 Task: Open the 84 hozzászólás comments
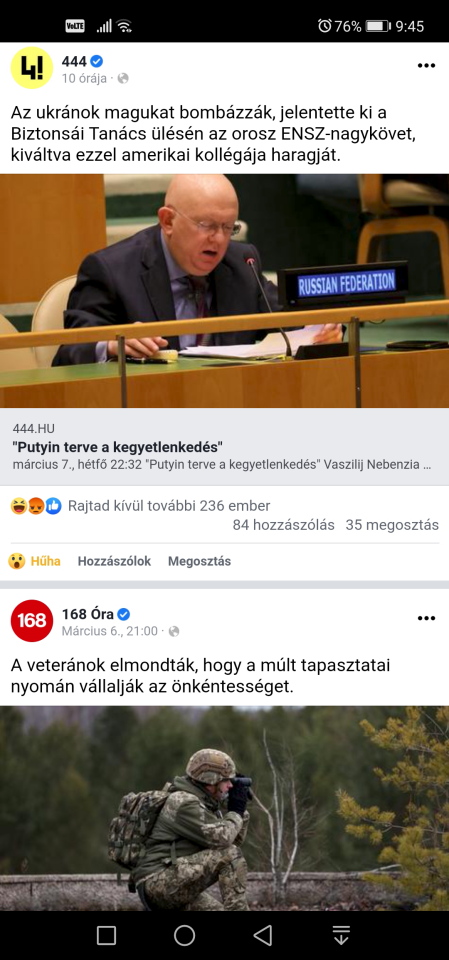284,525
